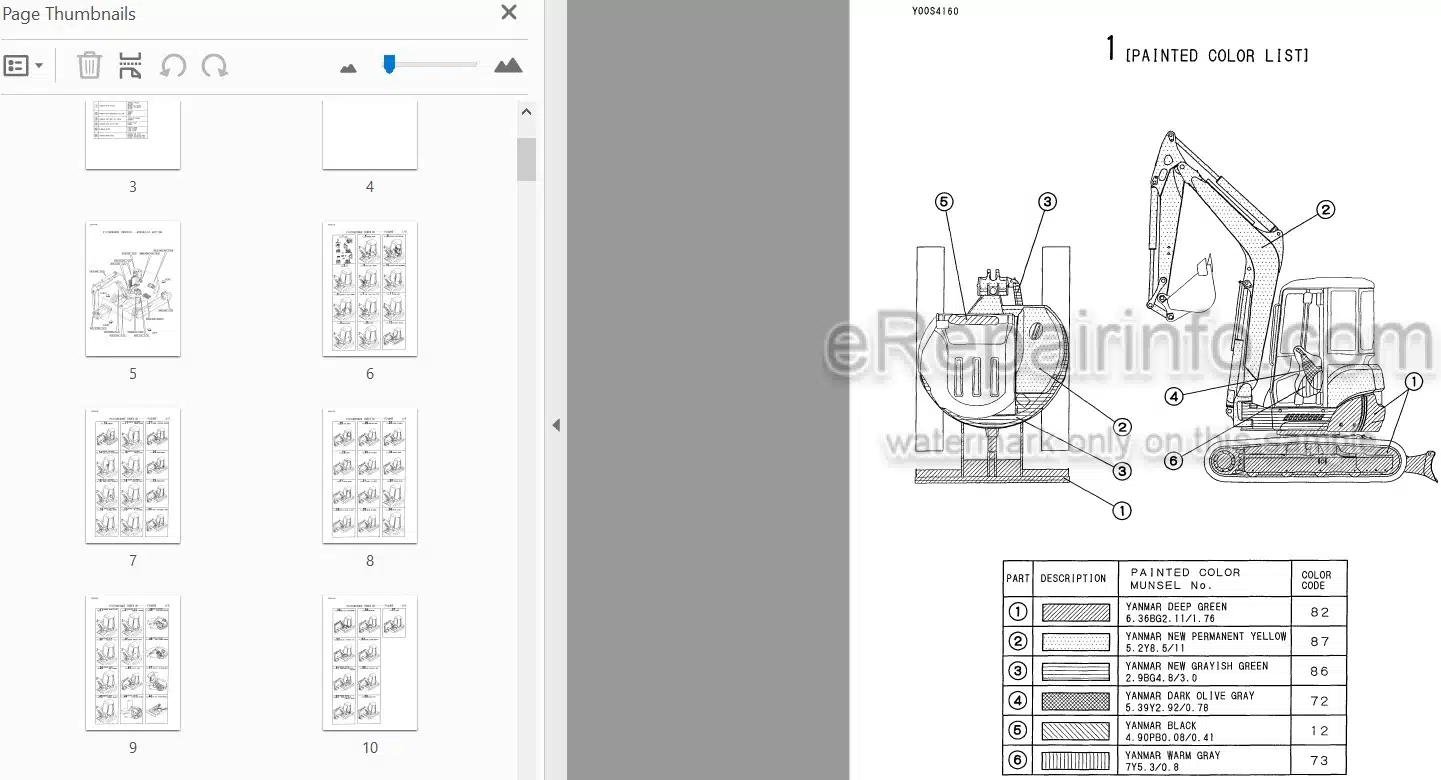Rotate pages clockwise
This screenshot has height=780, width=1441.
pos(214,66)
